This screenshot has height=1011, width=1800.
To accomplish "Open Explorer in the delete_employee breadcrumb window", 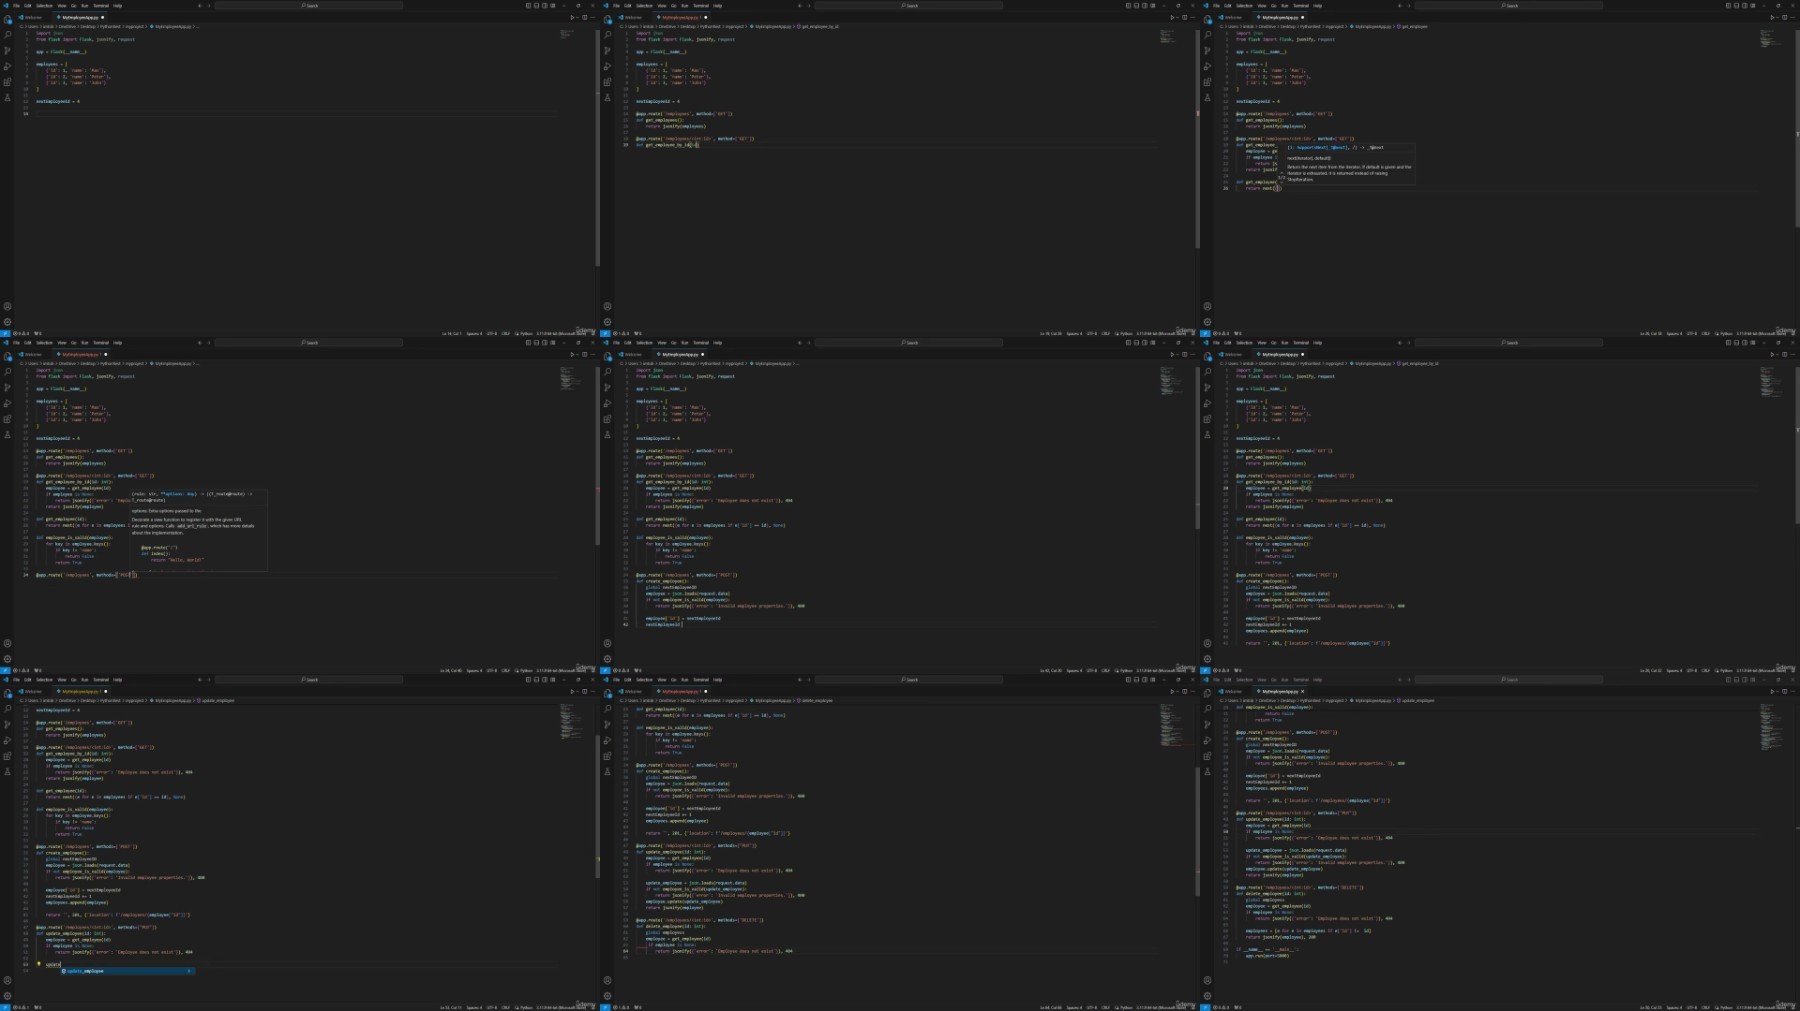I will pos(607,694).
